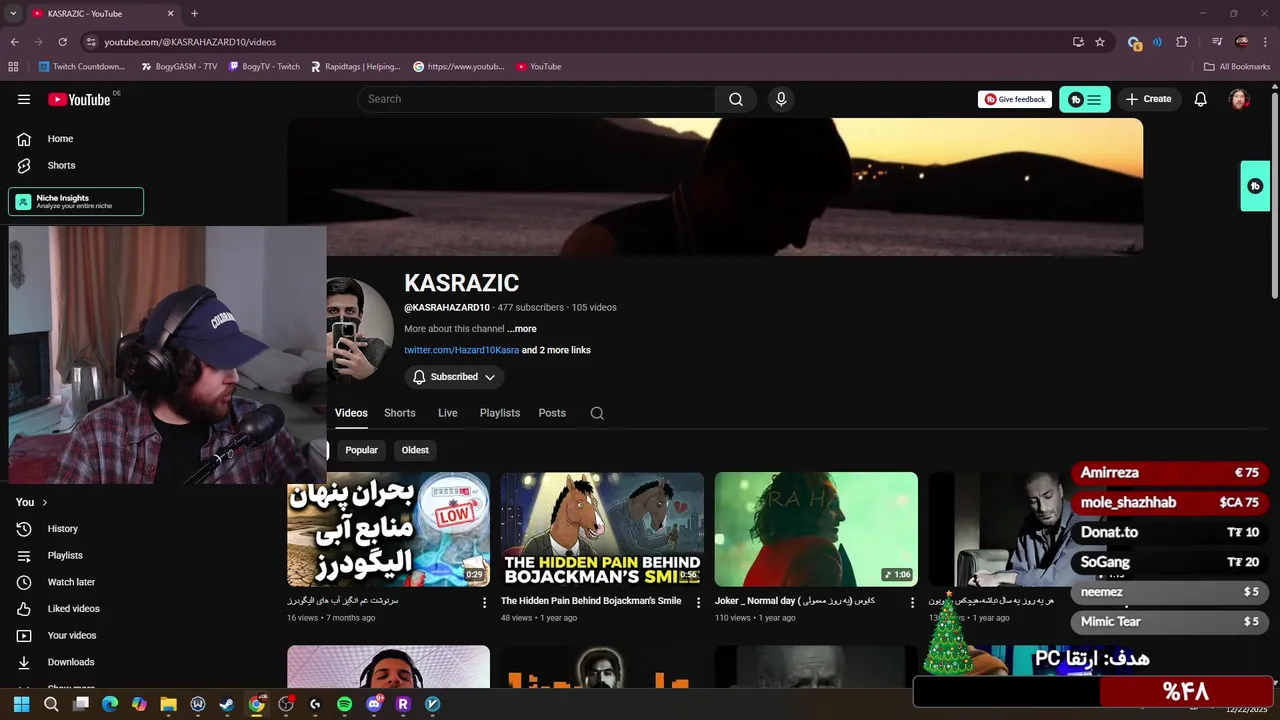Search within the channel magnifier icon
The width and height of the screenshot is (1280, 720).
coord(597,413)
